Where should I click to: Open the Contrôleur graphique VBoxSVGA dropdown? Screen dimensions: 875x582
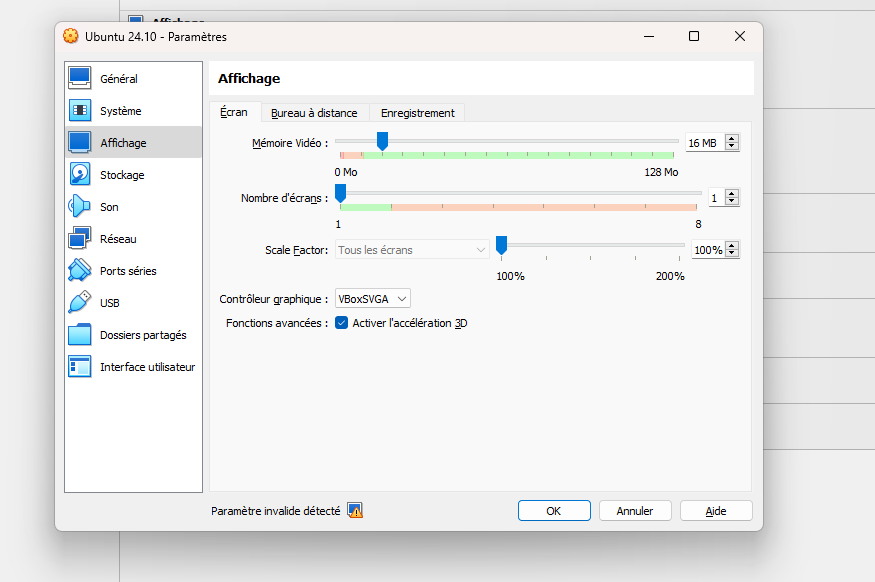pyautogui.click(x=373, y=299)
